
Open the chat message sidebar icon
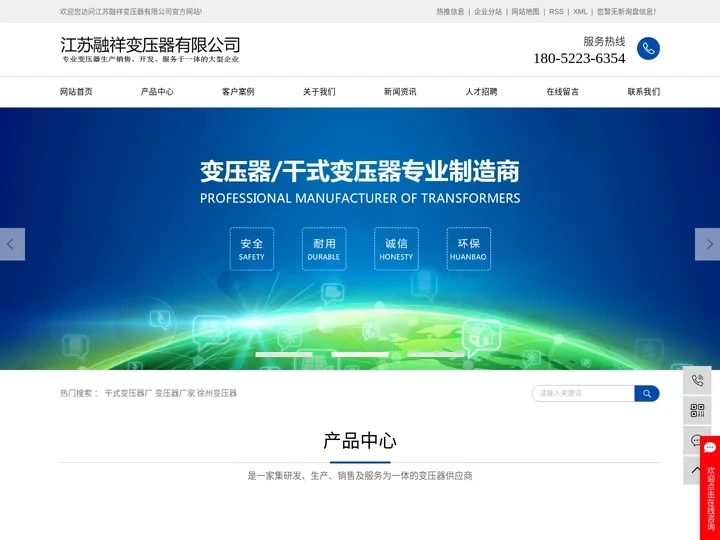(692, 440)
